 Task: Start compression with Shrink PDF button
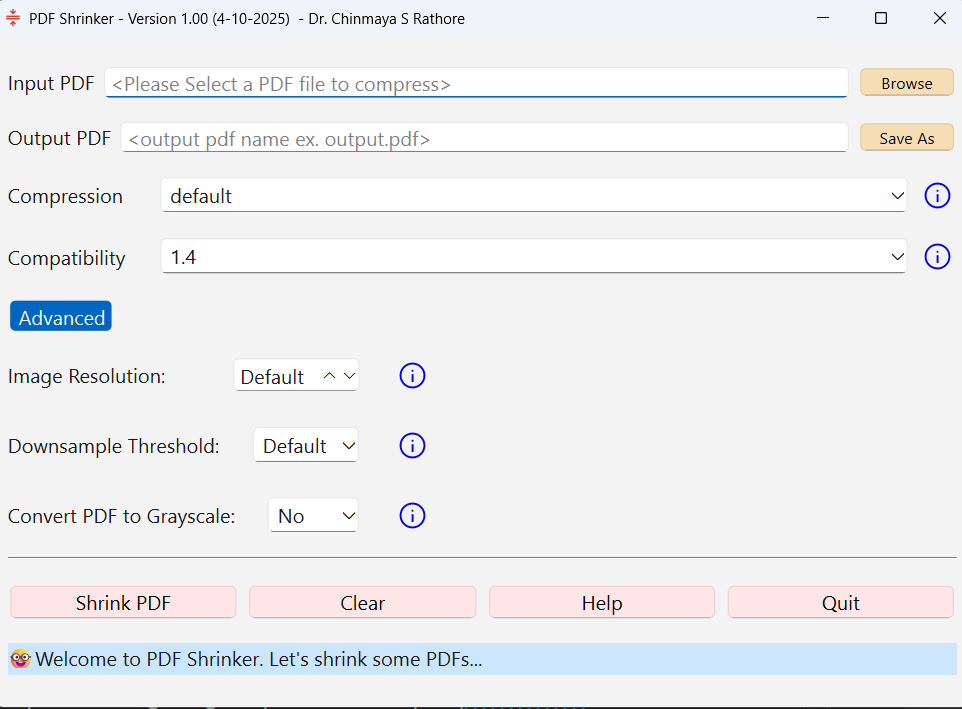click(123, 603)
